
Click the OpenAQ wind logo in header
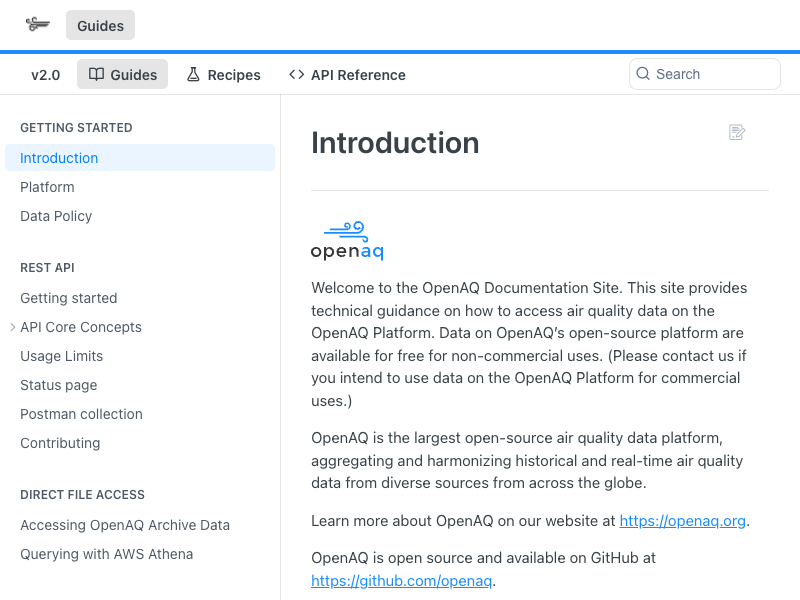[x=38, y=24]
